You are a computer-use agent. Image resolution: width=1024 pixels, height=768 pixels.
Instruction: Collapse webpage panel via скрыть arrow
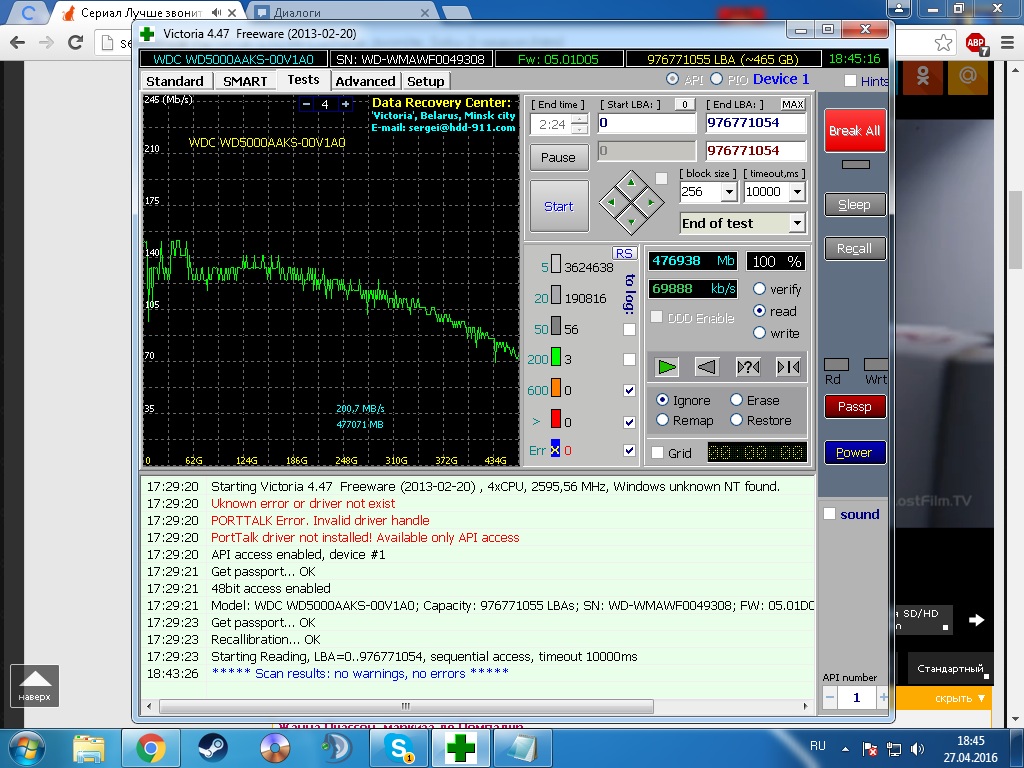tap(981, 698)
